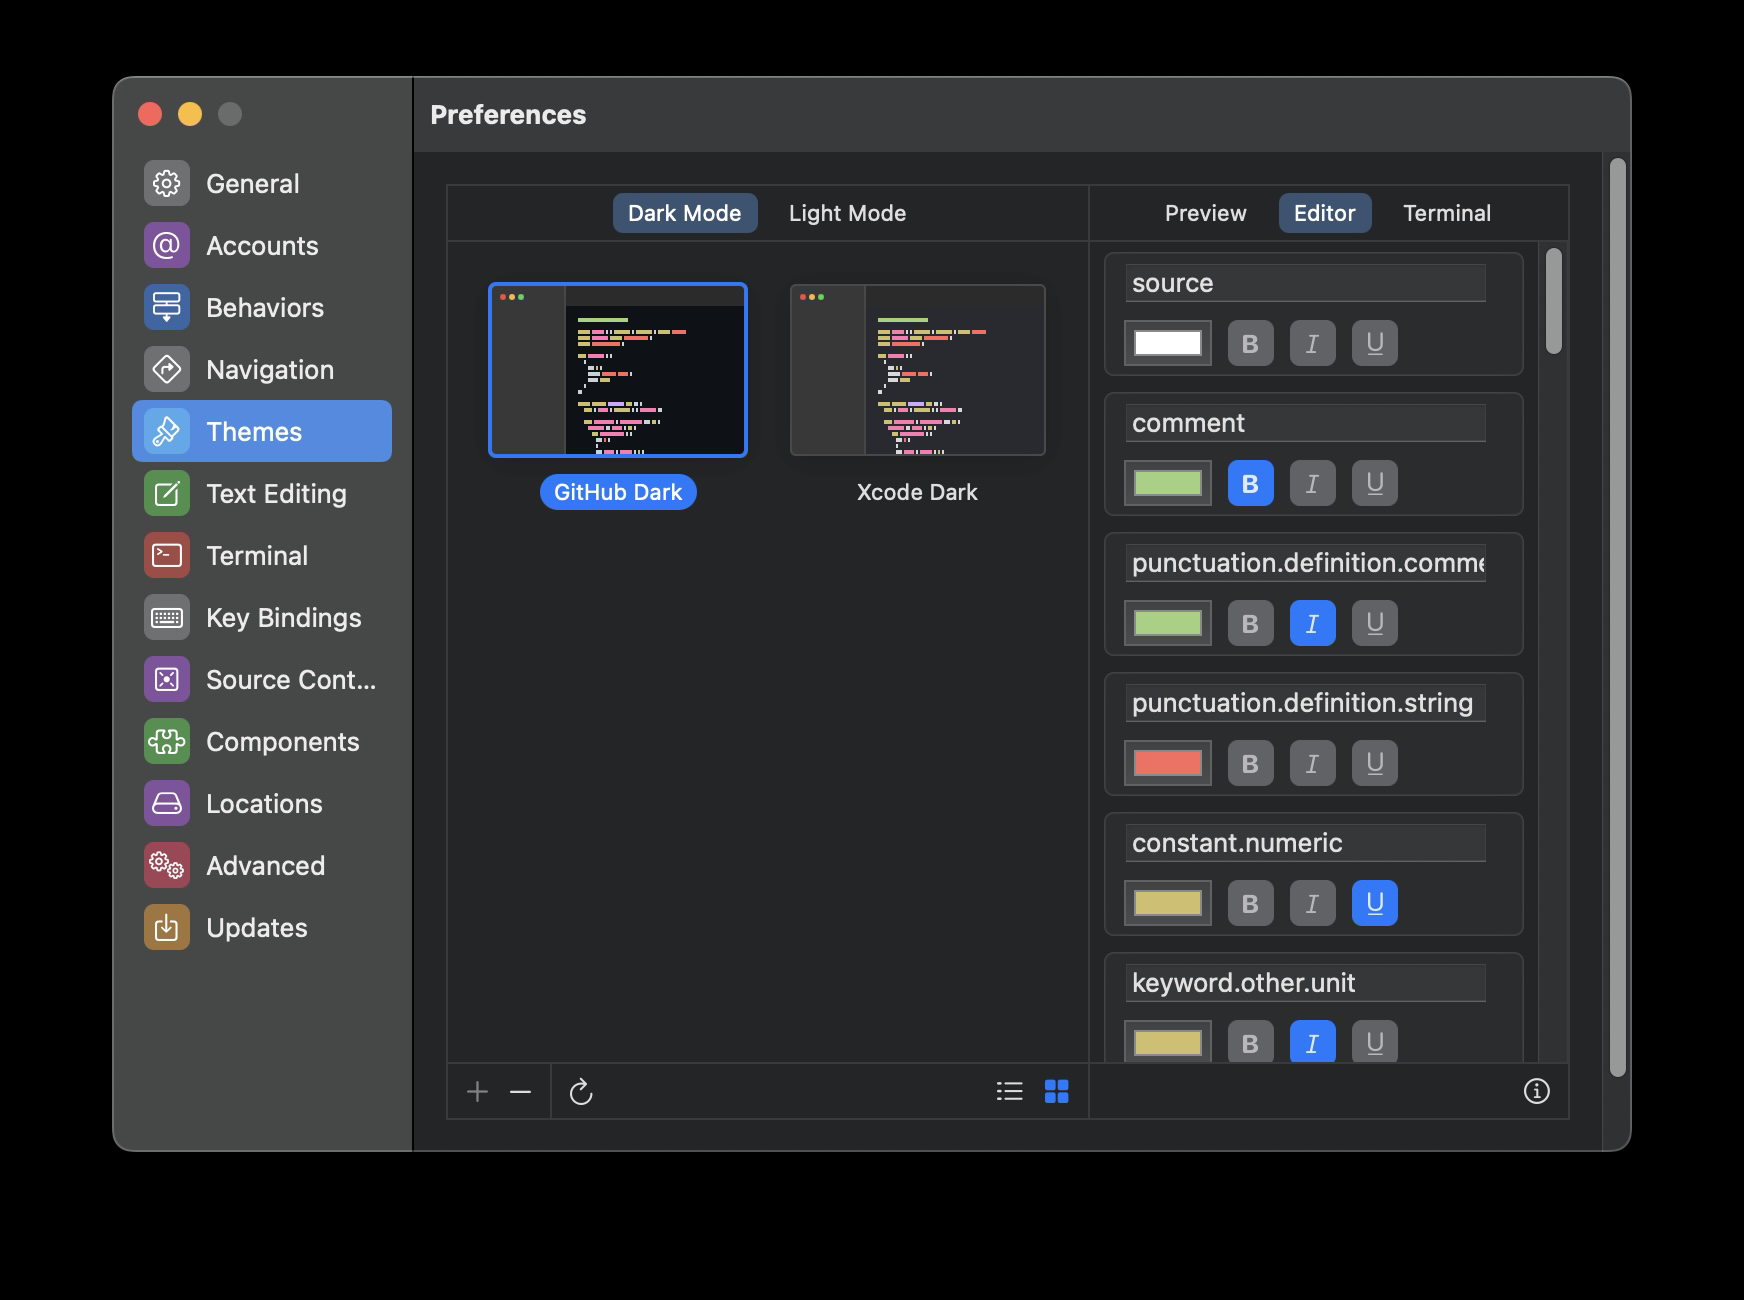Select the Xcode Dark theme thumbnail

[x=916, y=369]
